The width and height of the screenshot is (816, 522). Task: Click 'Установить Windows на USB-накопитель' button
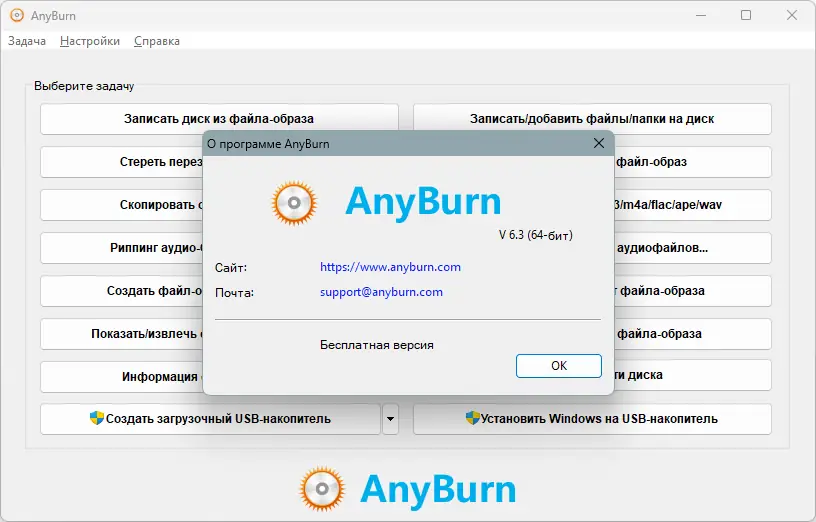tap(592, 419)
